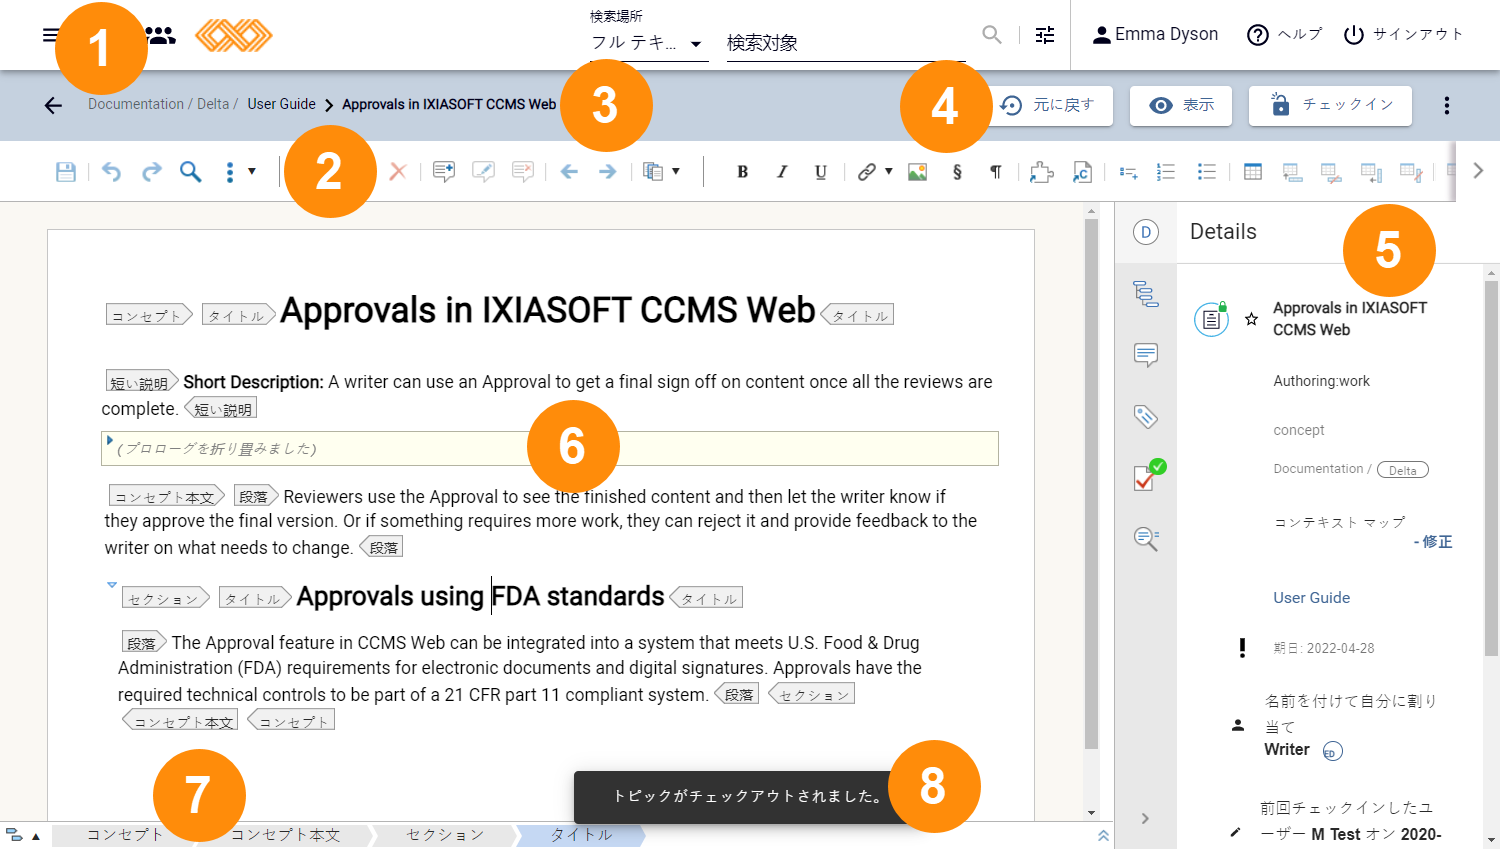Click the 修正 edit link
Screen dimensions: 1500x850
pyautogui.click(x=1437, y=541)
